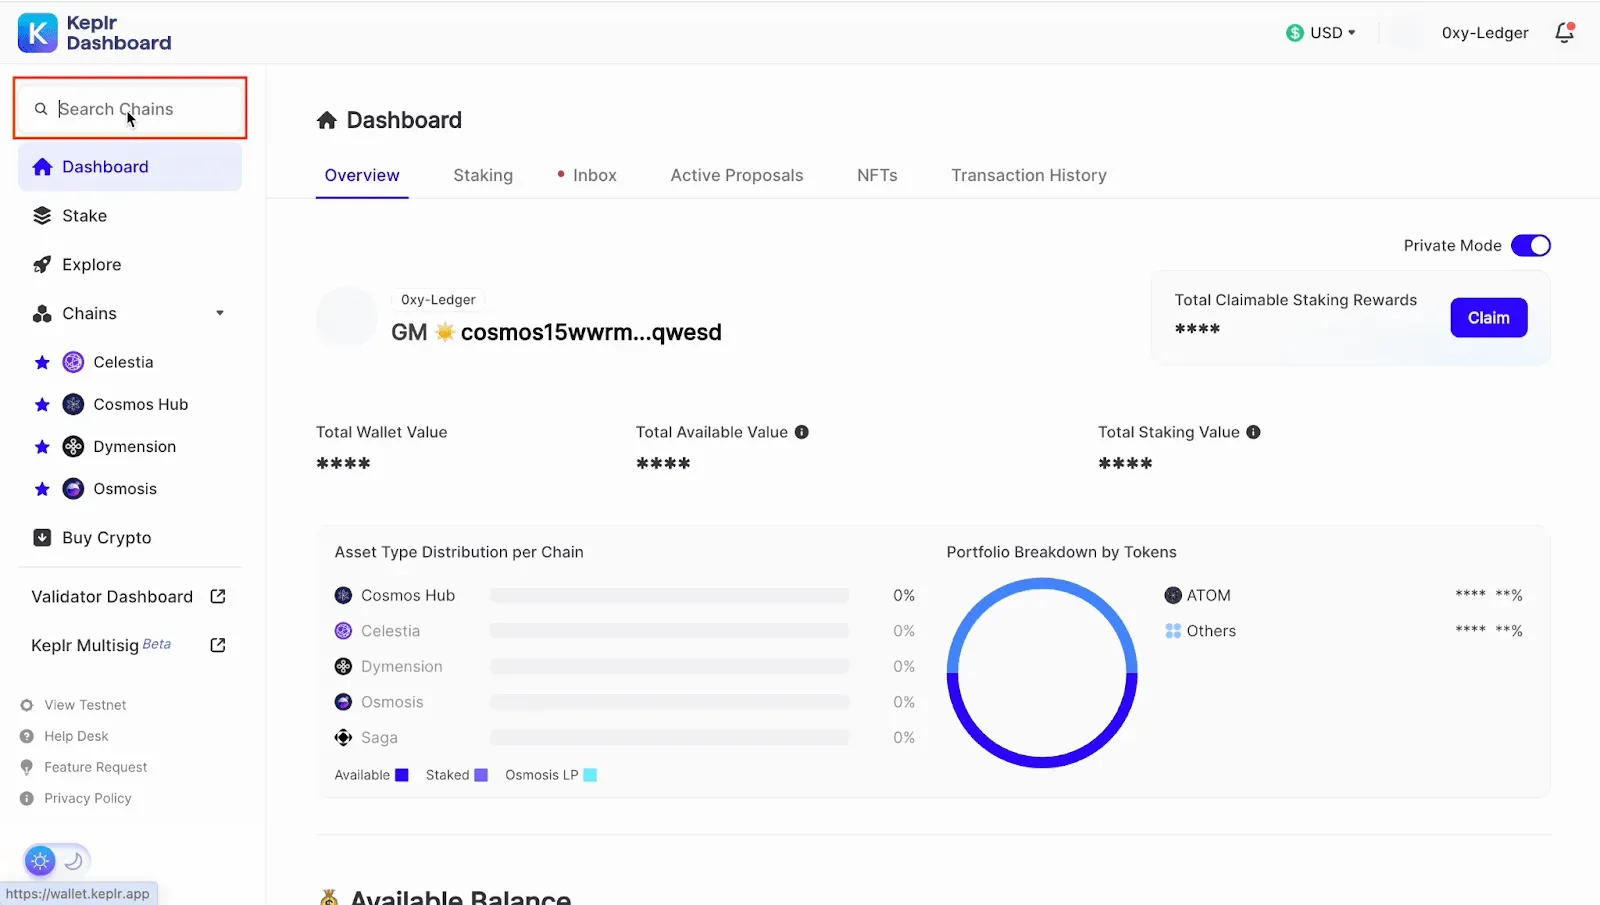Open Explore in sidebar
Screen dimensions: 1600x905
[92, 265]
